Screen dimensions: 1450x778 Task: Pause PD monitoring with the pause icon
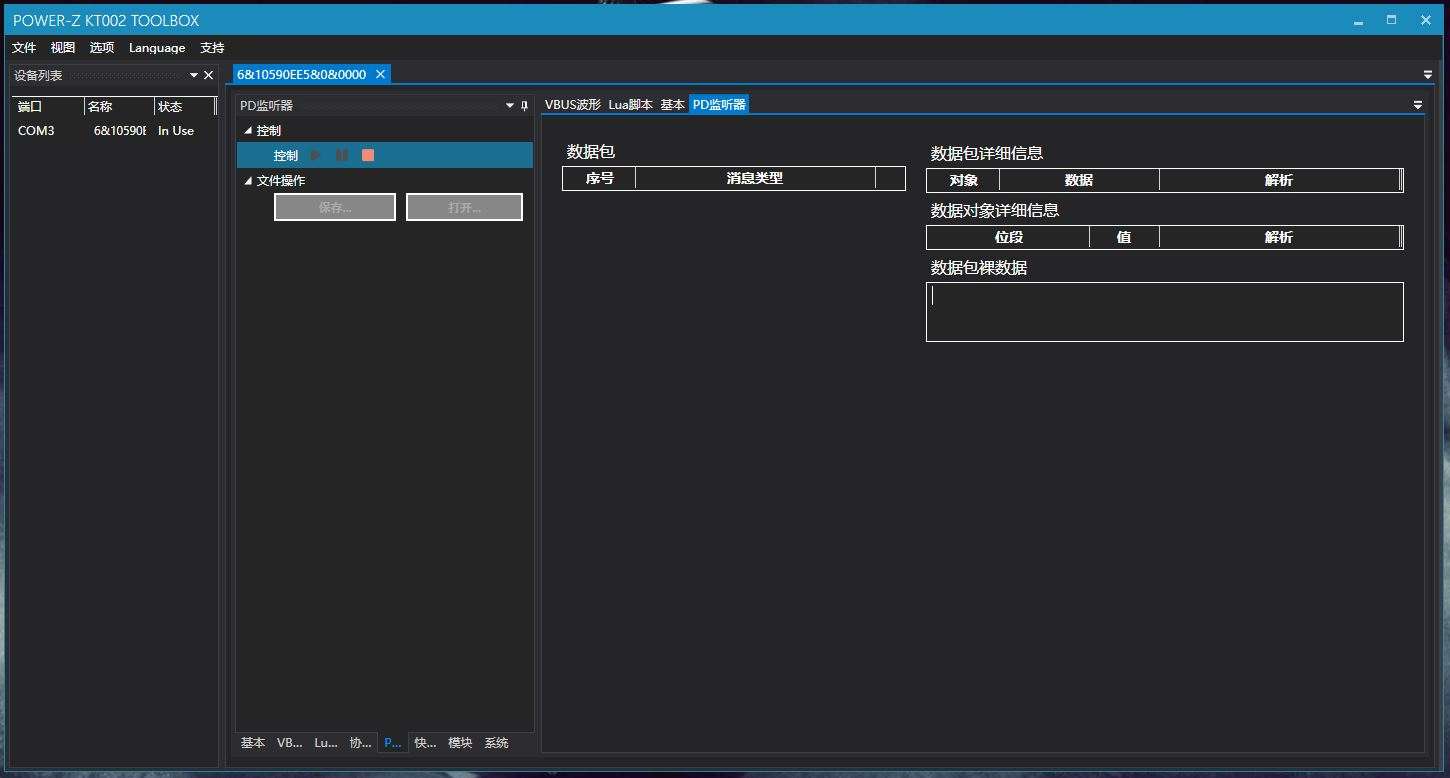click(x=342, y=155)
